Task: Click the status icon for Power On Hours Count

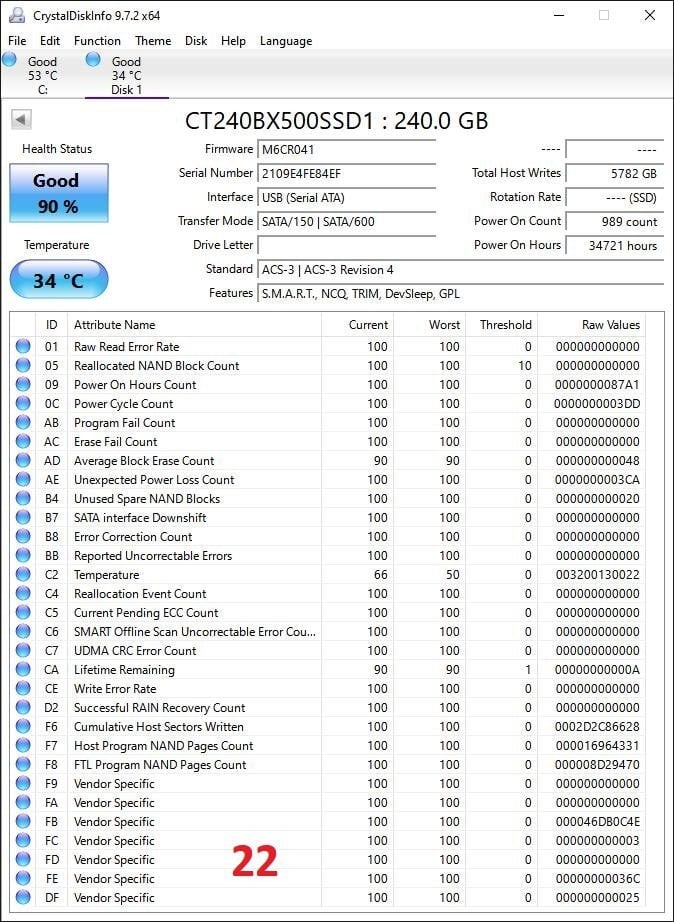Action: click(23, 385)
